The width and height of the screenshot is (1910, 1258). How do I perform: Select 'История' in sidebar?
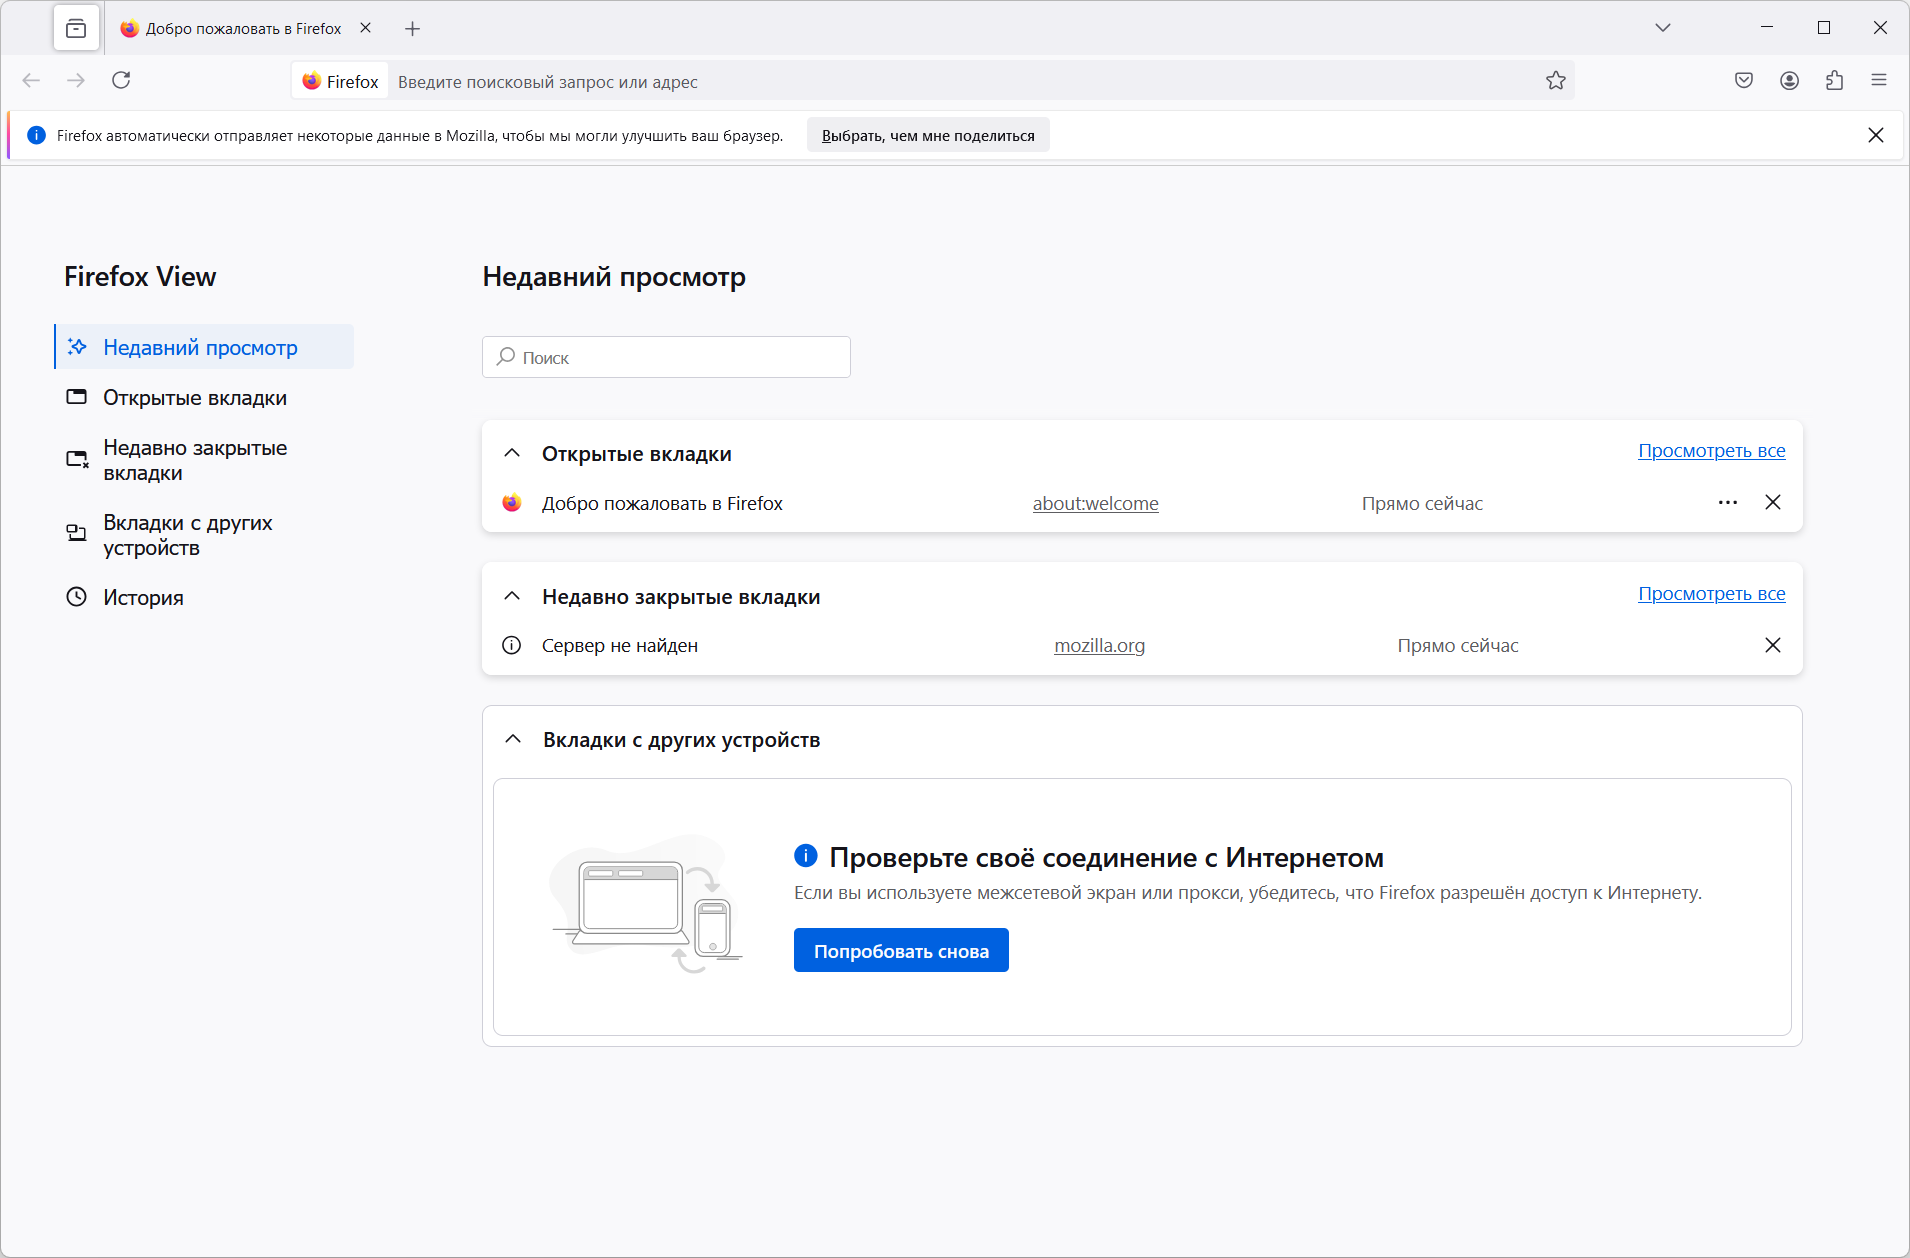[204, 597]
